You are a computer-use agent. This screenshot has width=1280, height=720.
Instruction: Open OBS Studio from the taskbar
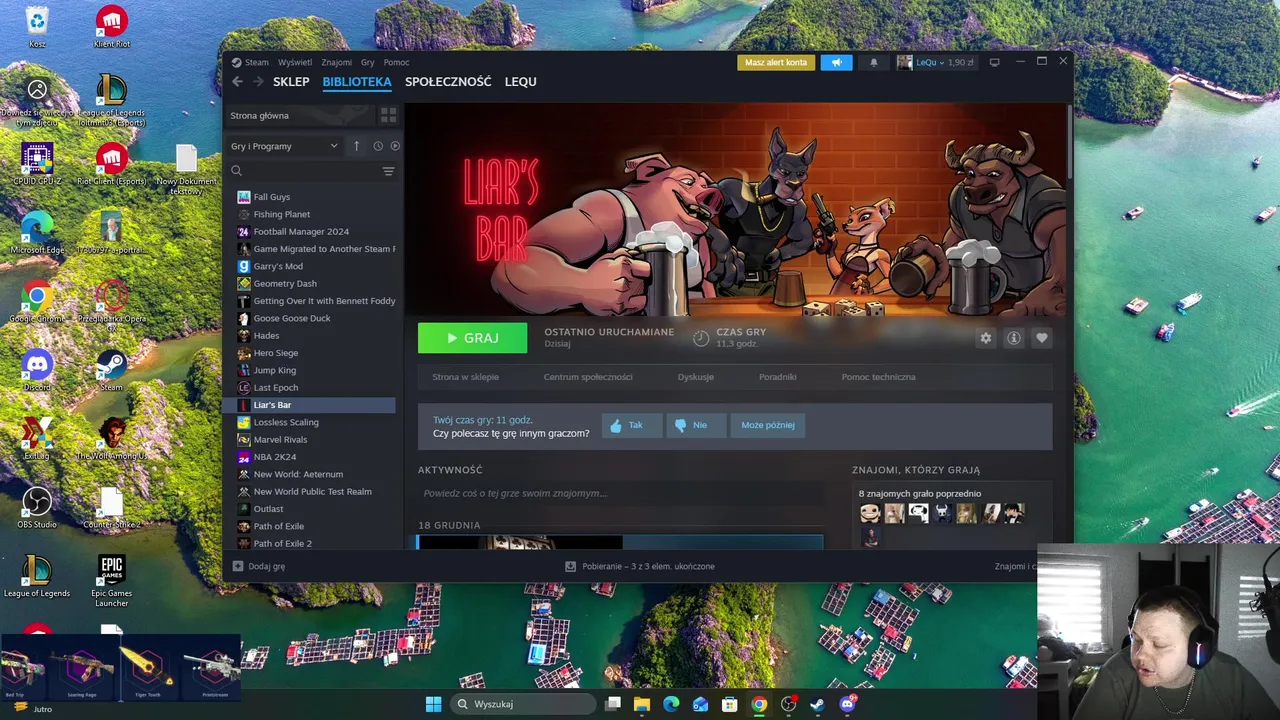pos(788,704)
